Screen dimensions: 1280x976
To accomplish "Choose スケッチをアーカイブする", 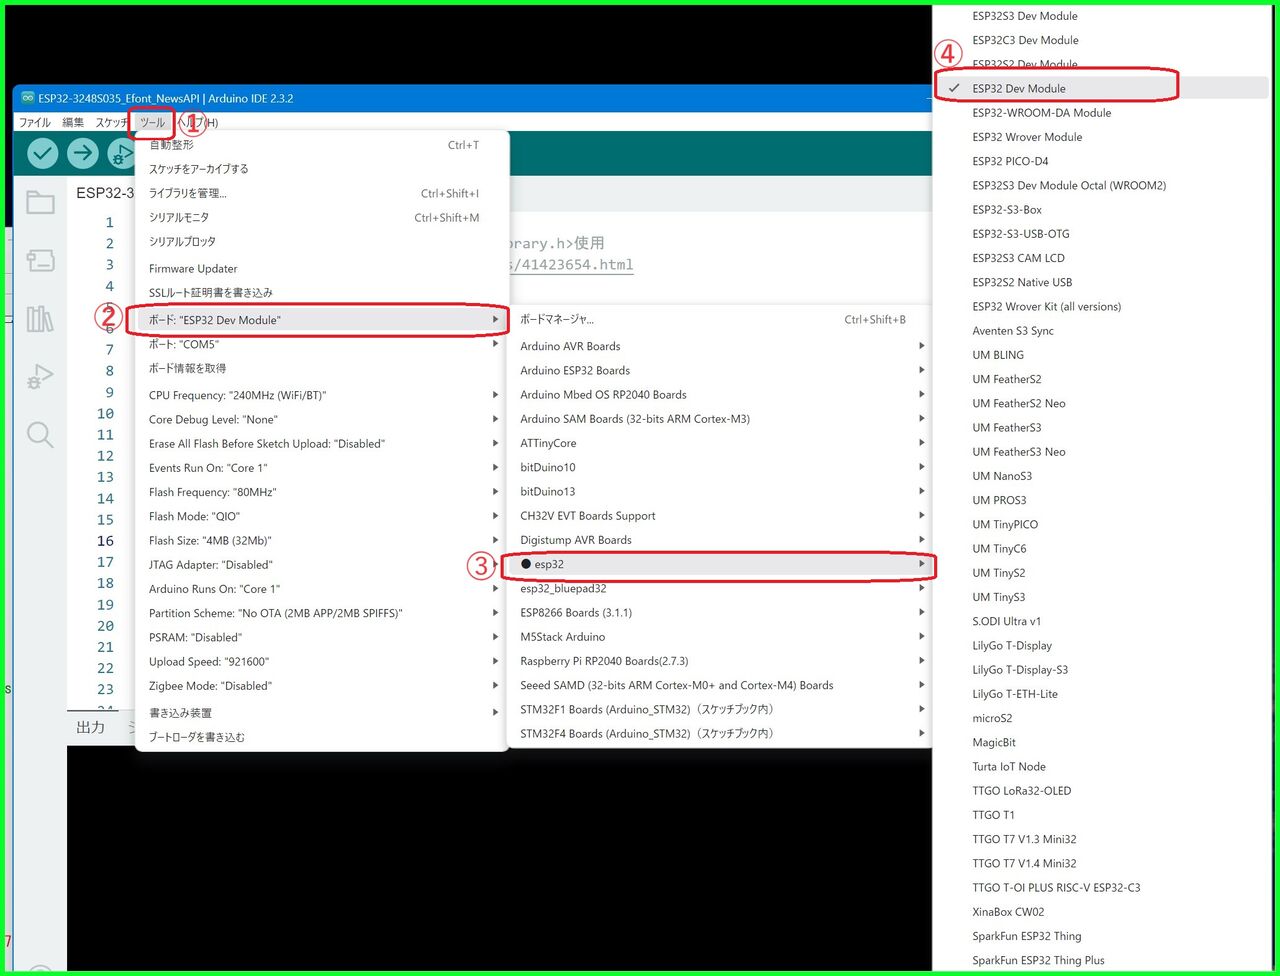I will (x=322, y=169).
